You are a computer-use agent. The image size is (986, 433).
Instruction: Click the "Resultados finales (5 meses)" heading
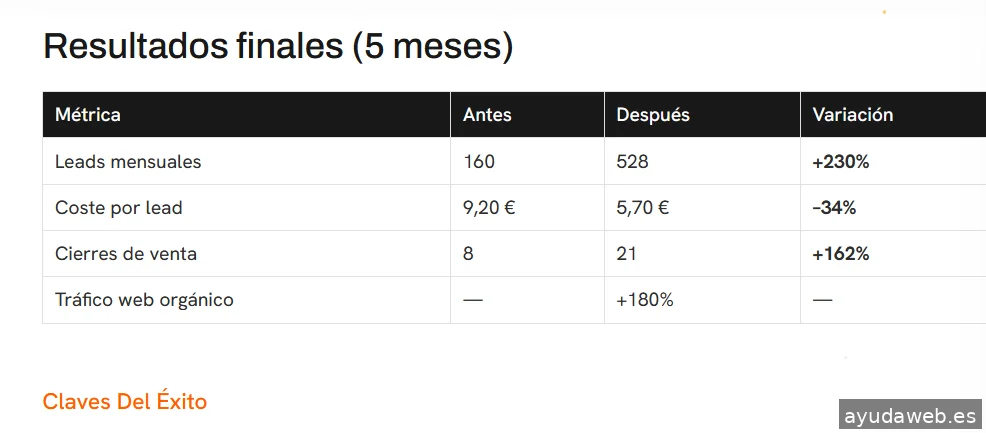tap(278, 47)
